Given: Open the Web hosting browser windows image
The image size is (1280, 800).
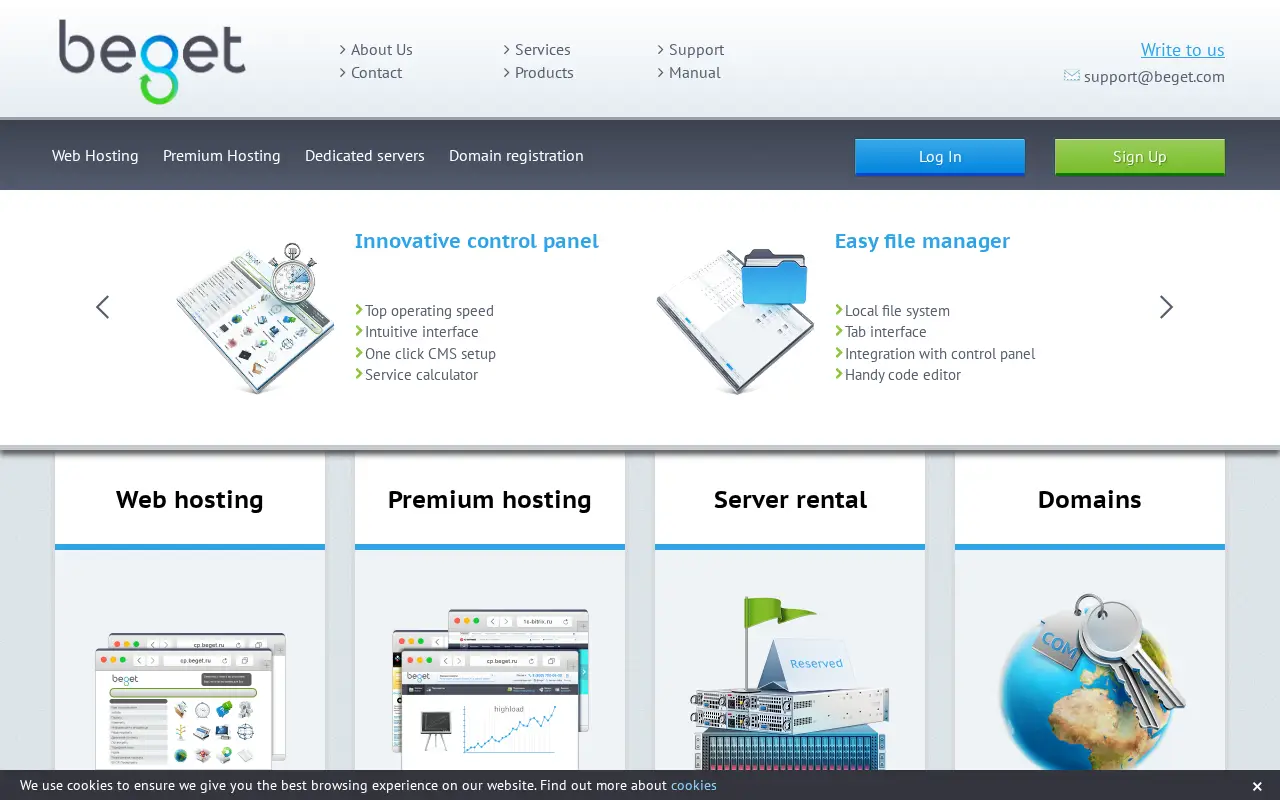Looking at the screenshot, I should 190,700.
